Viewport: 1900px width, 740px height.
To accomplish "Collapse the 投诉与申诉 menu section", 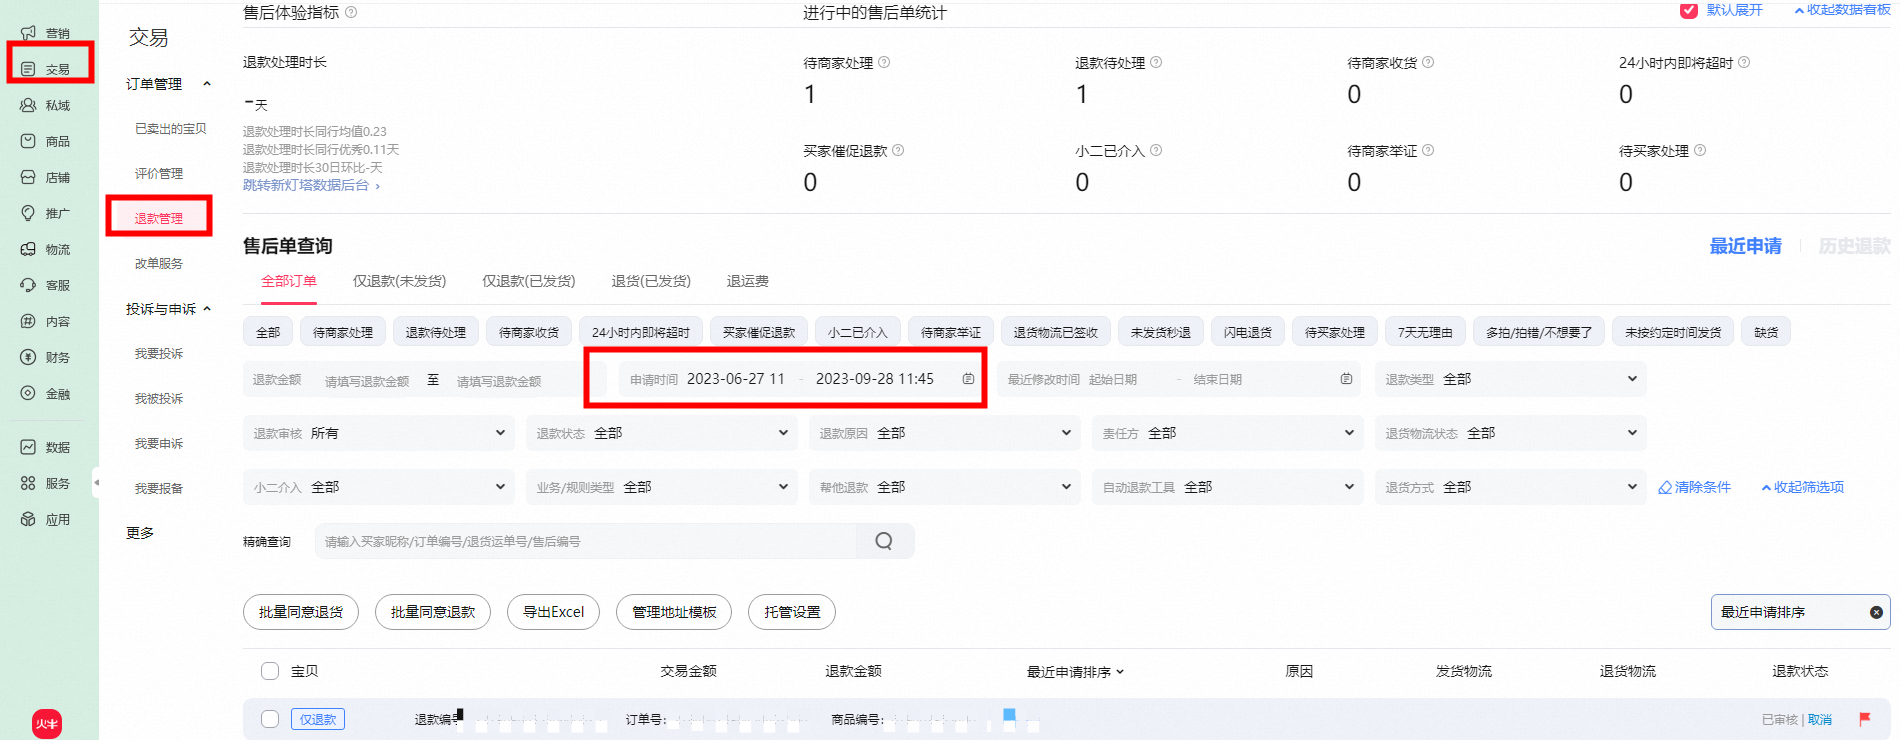I will tap(207, 309).
